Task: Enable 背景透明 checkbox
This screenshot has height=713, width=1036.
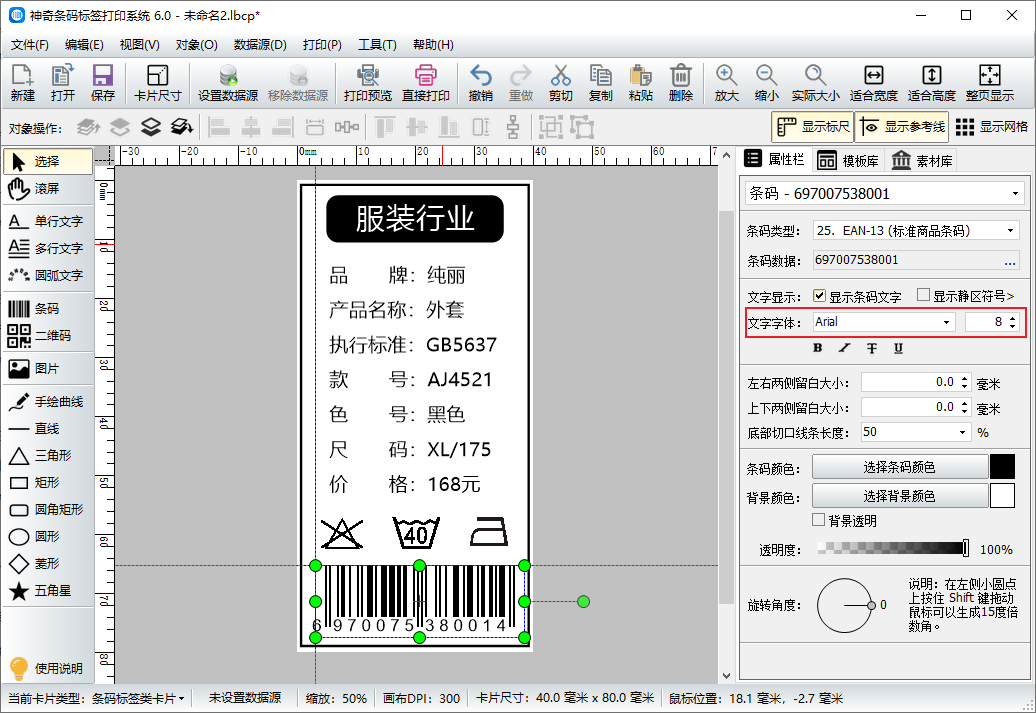Action: coord(819,520)
